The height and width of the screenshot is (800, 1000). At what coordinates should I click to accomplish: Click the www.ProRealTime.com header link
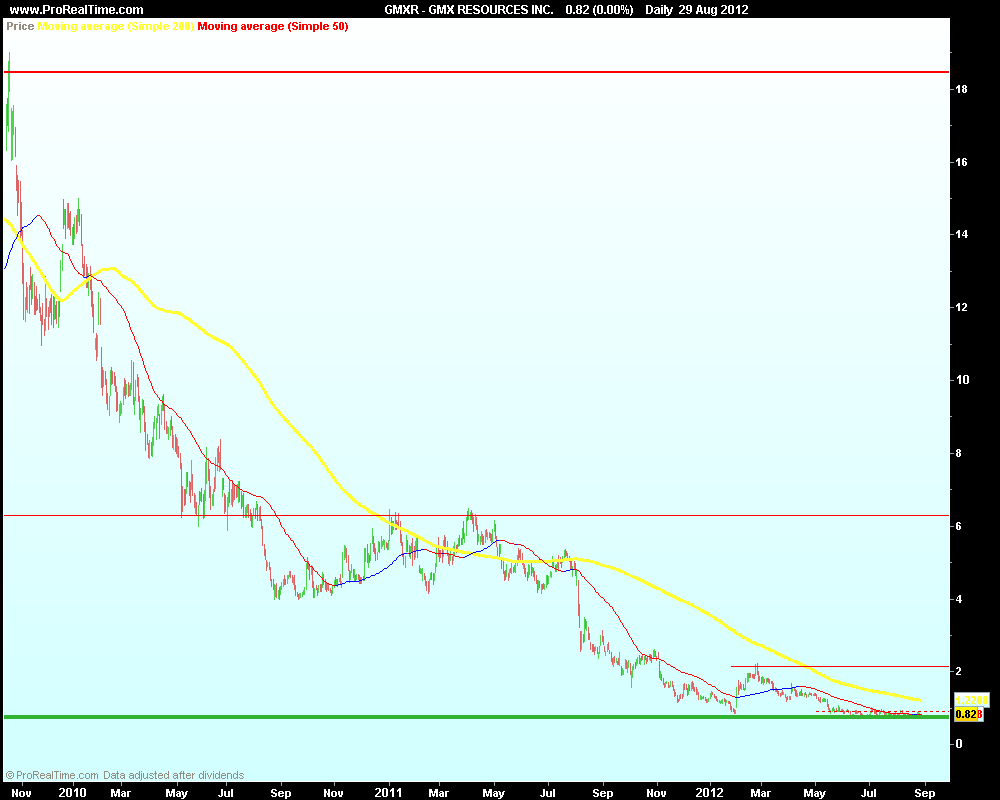(x=76, y=10)
